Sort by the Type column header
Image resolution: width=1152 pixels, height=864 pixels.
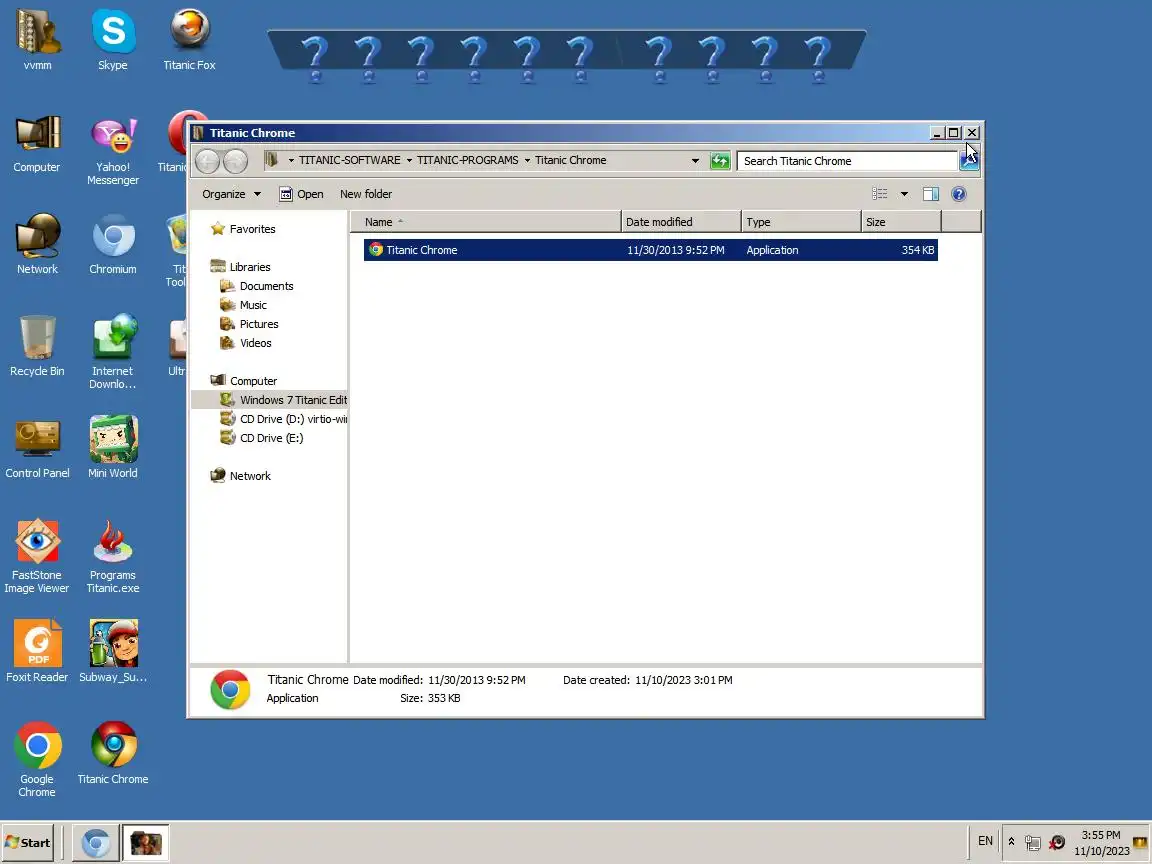[801, 222]
